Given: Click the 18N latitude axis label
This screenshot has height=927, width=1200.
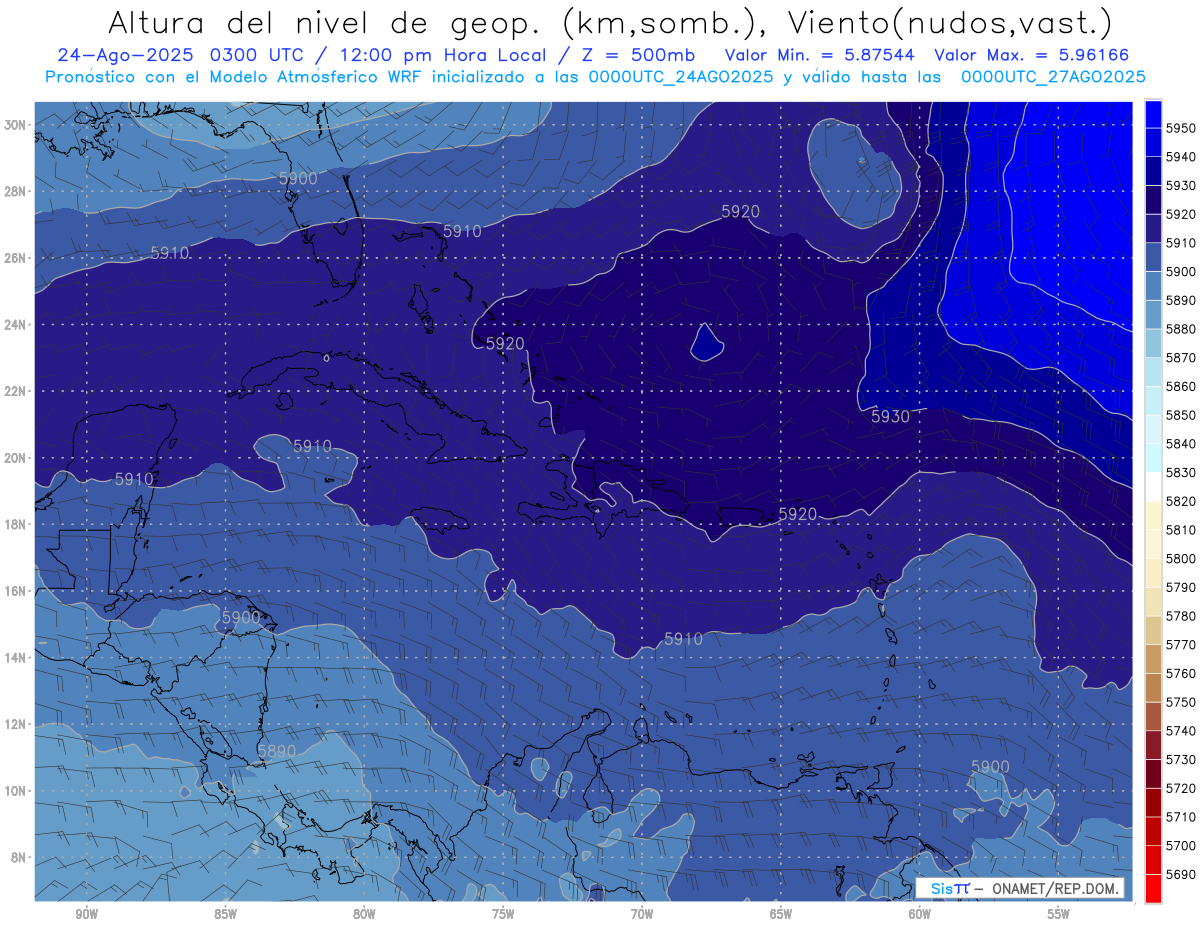Looking at the screenshot, I should pos(15,524).
